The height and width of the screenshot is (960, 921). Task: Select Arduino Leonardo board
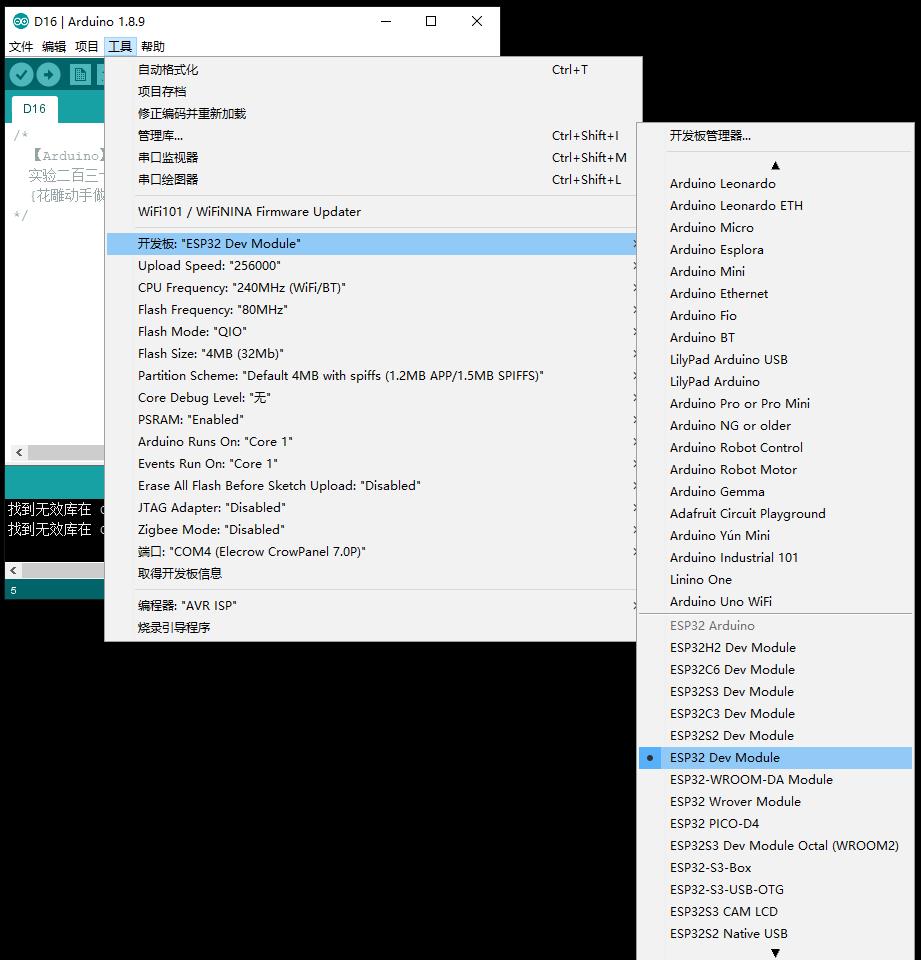775,184
